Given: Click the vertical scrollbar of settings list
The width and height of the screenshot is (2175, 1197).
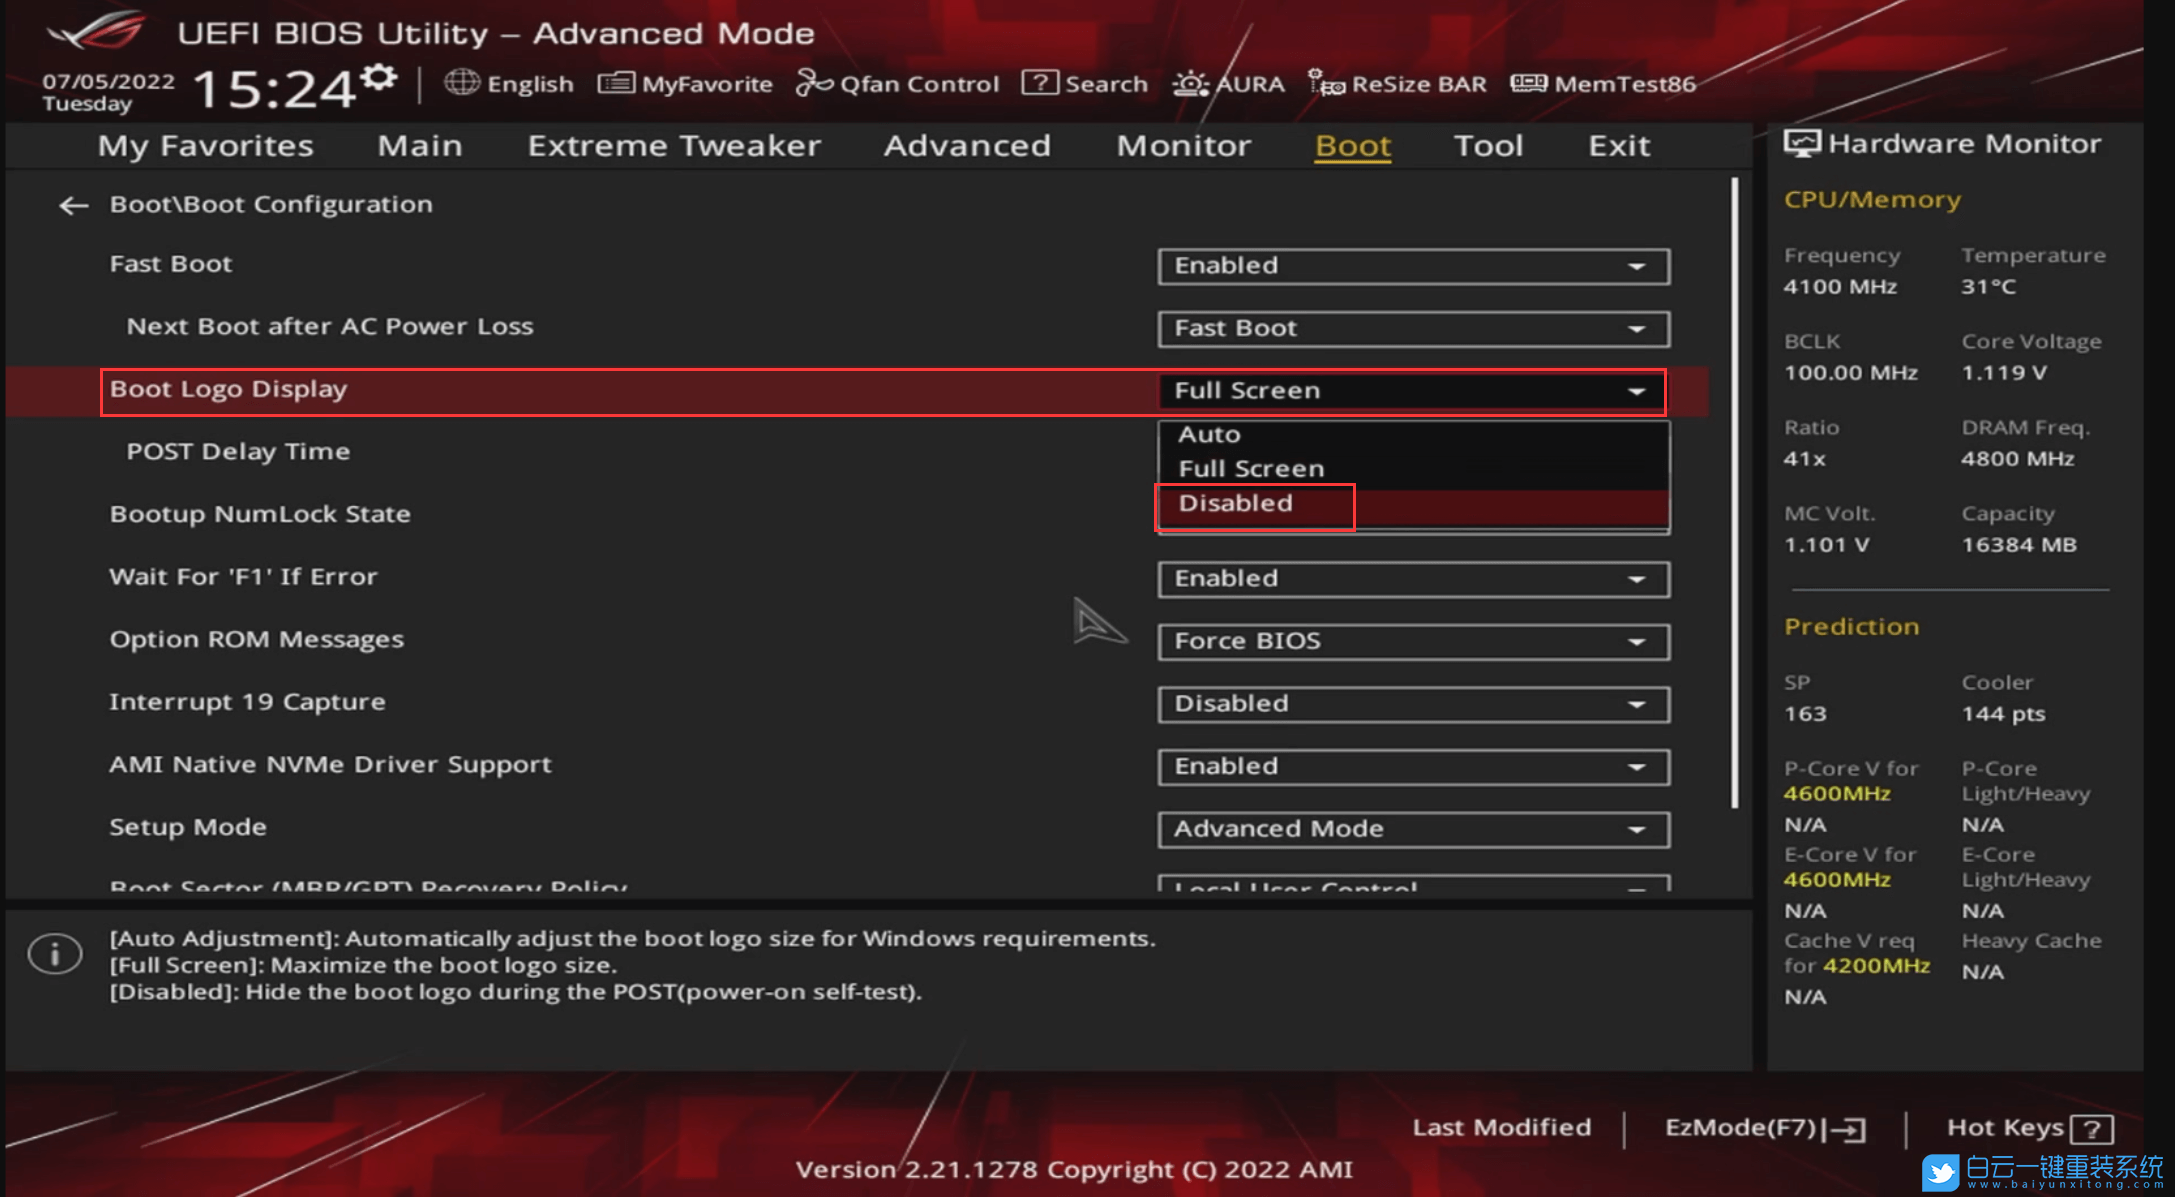Looking at the screenshot, I should click(1734, 490).
